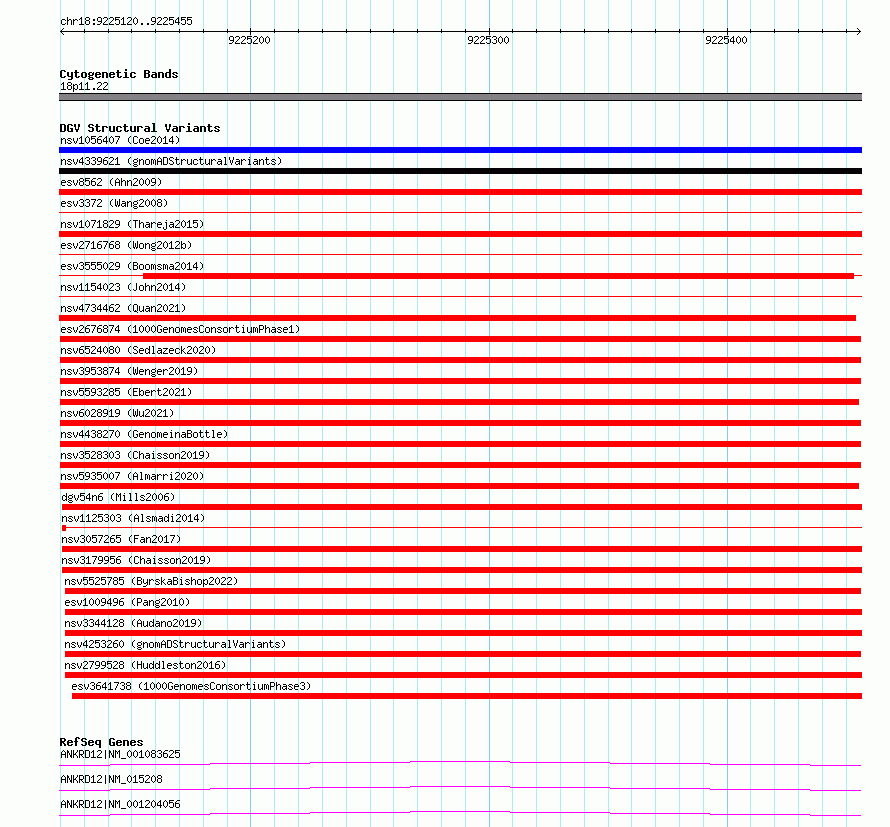890x827 pixels.
Task: Select nsv5525785 (ByrskaBishop2022) label
Action: [151, 581]
